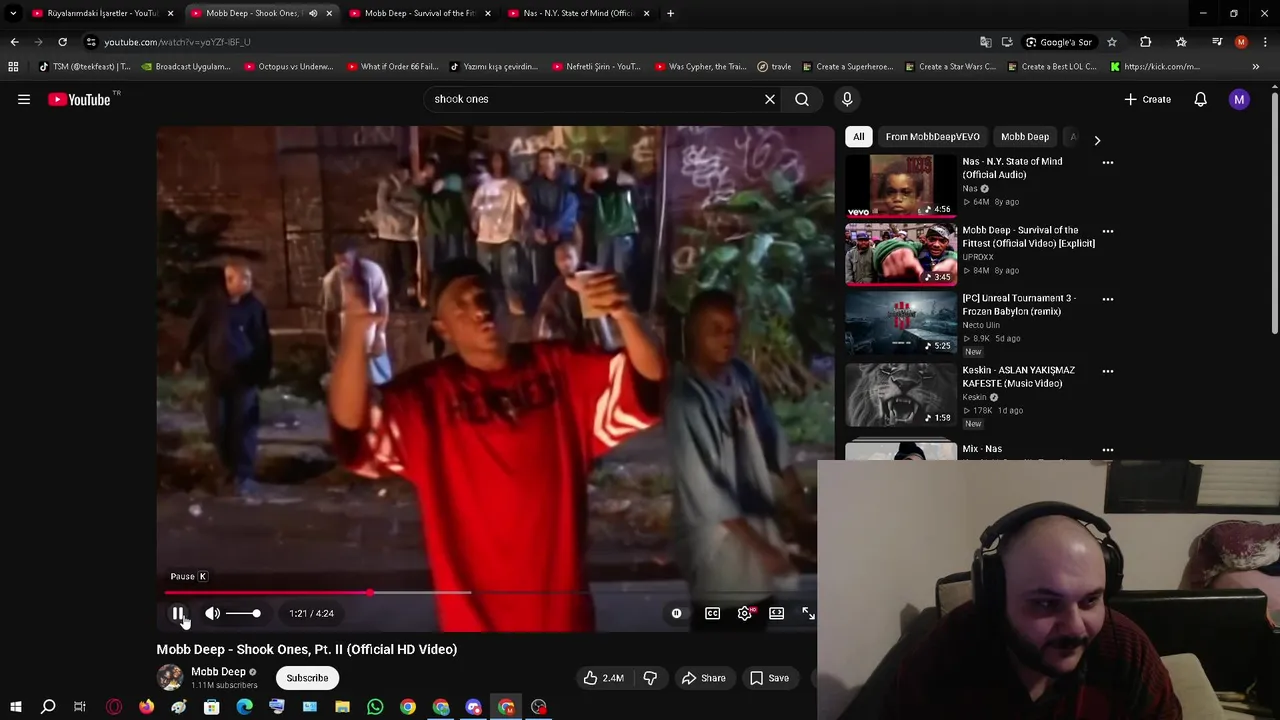Adjust the player volume slider
Viewport: 1280px width, 720px height.
tap(243, 613)
